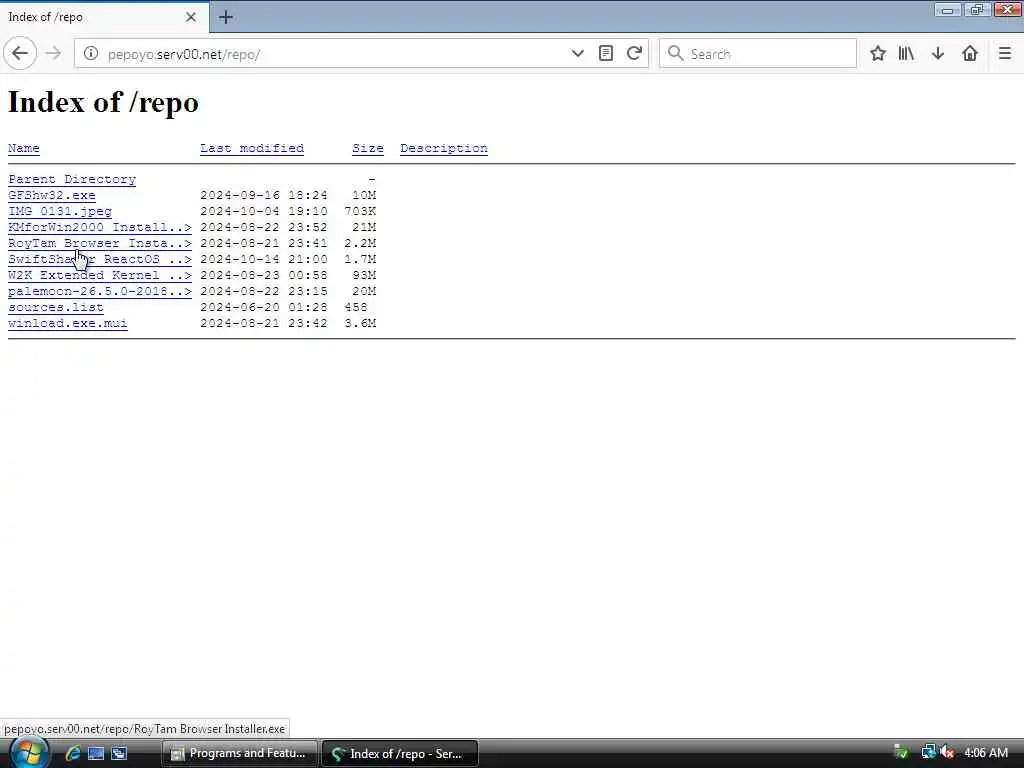Launch Internet Explorer from quick launch

(x=72, y=753)
